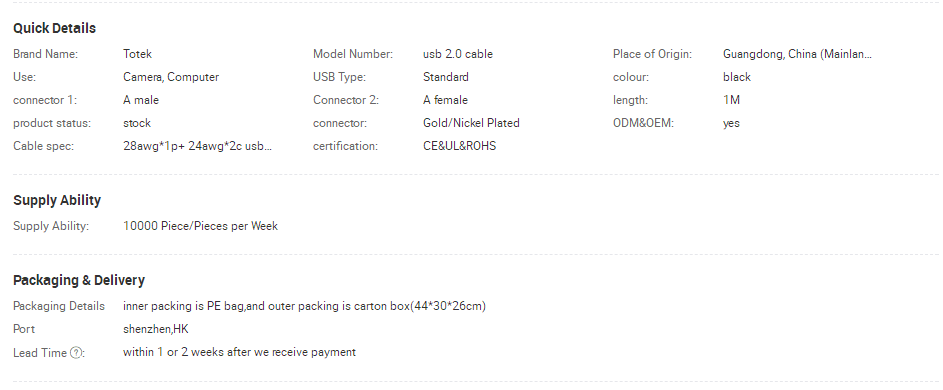Select the Port value shenzhen,HK
943x390 pixels.
[156, 329]
